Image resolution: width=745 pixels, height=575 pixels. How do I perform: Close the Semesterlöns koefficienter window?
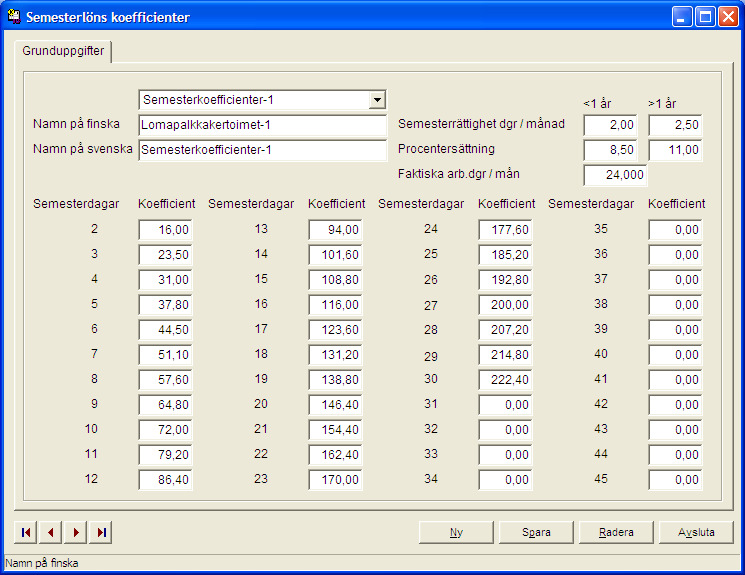[728, 17]
